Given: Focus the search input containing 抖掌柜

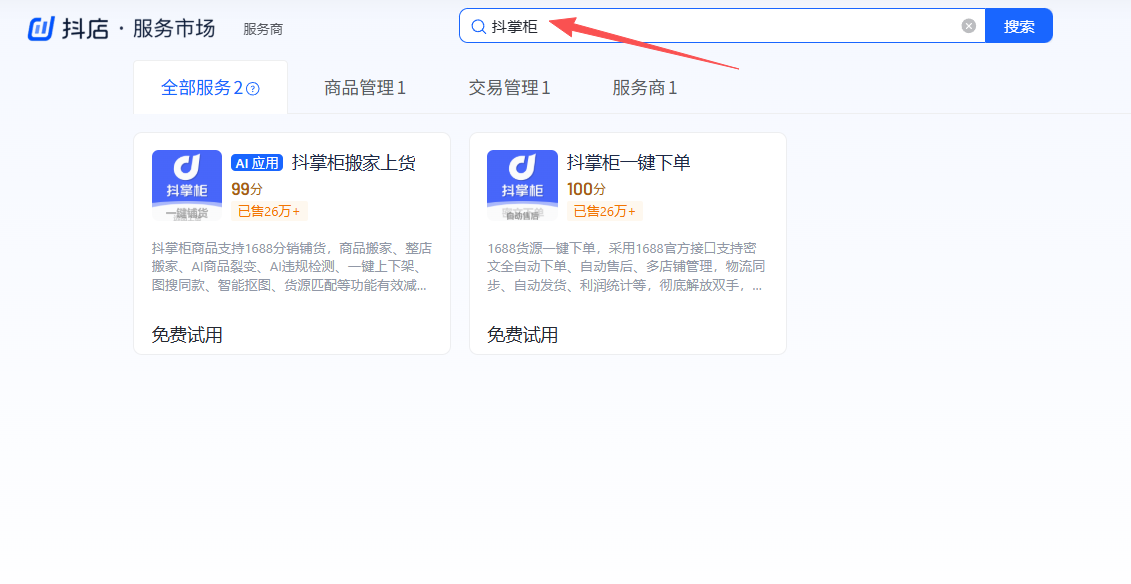Looking at the screenshot, I should [722, 26].
